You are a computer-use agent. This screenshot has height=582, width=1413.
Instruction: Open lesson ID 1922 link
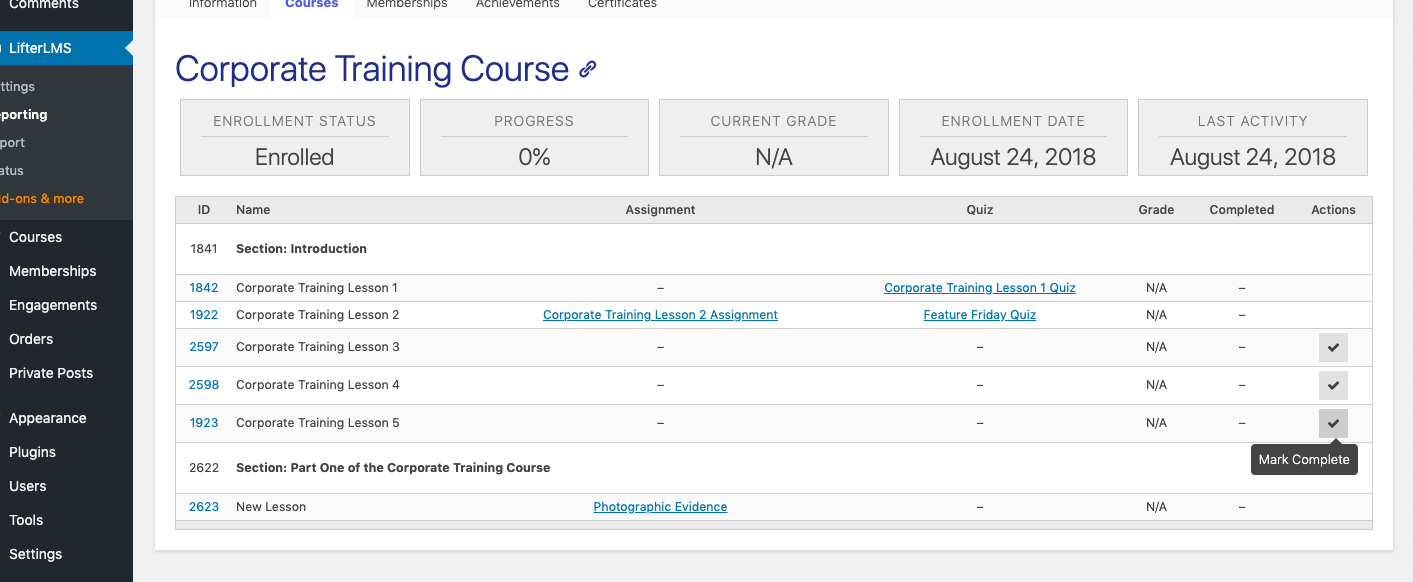click(204, 315)
